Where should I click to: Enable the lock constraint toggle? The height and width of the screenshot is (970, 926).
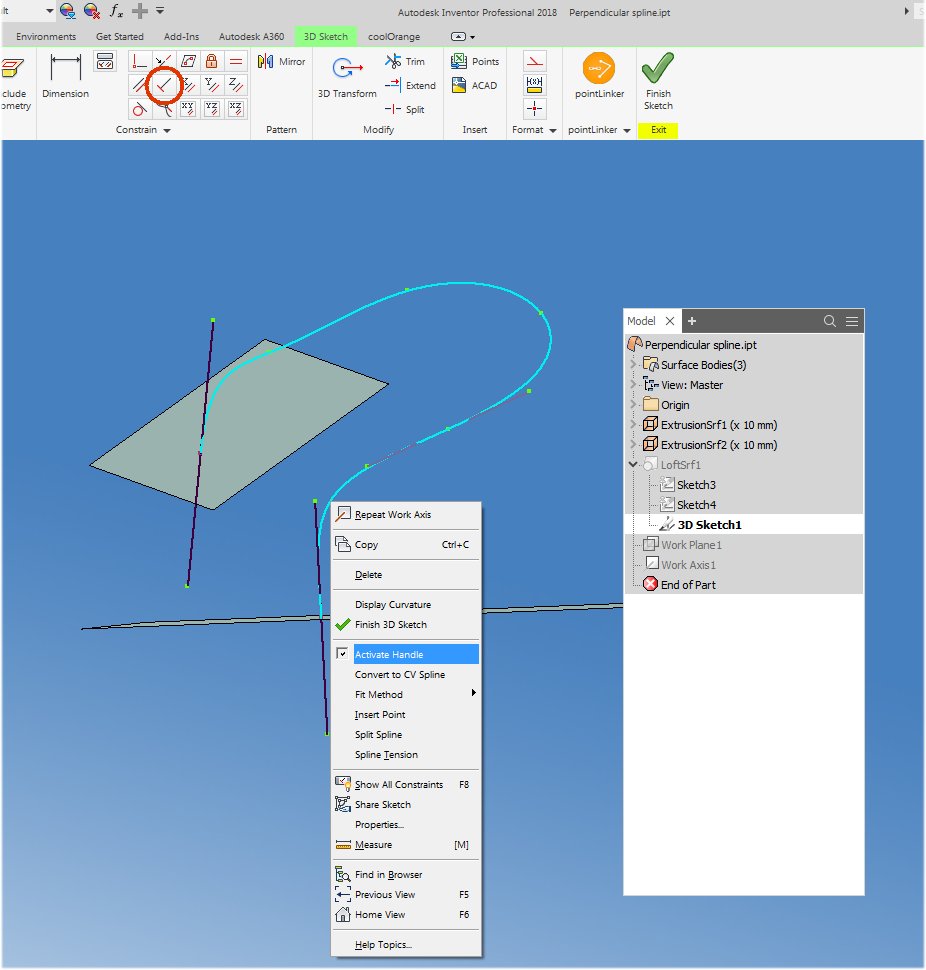tap(211, 61)
